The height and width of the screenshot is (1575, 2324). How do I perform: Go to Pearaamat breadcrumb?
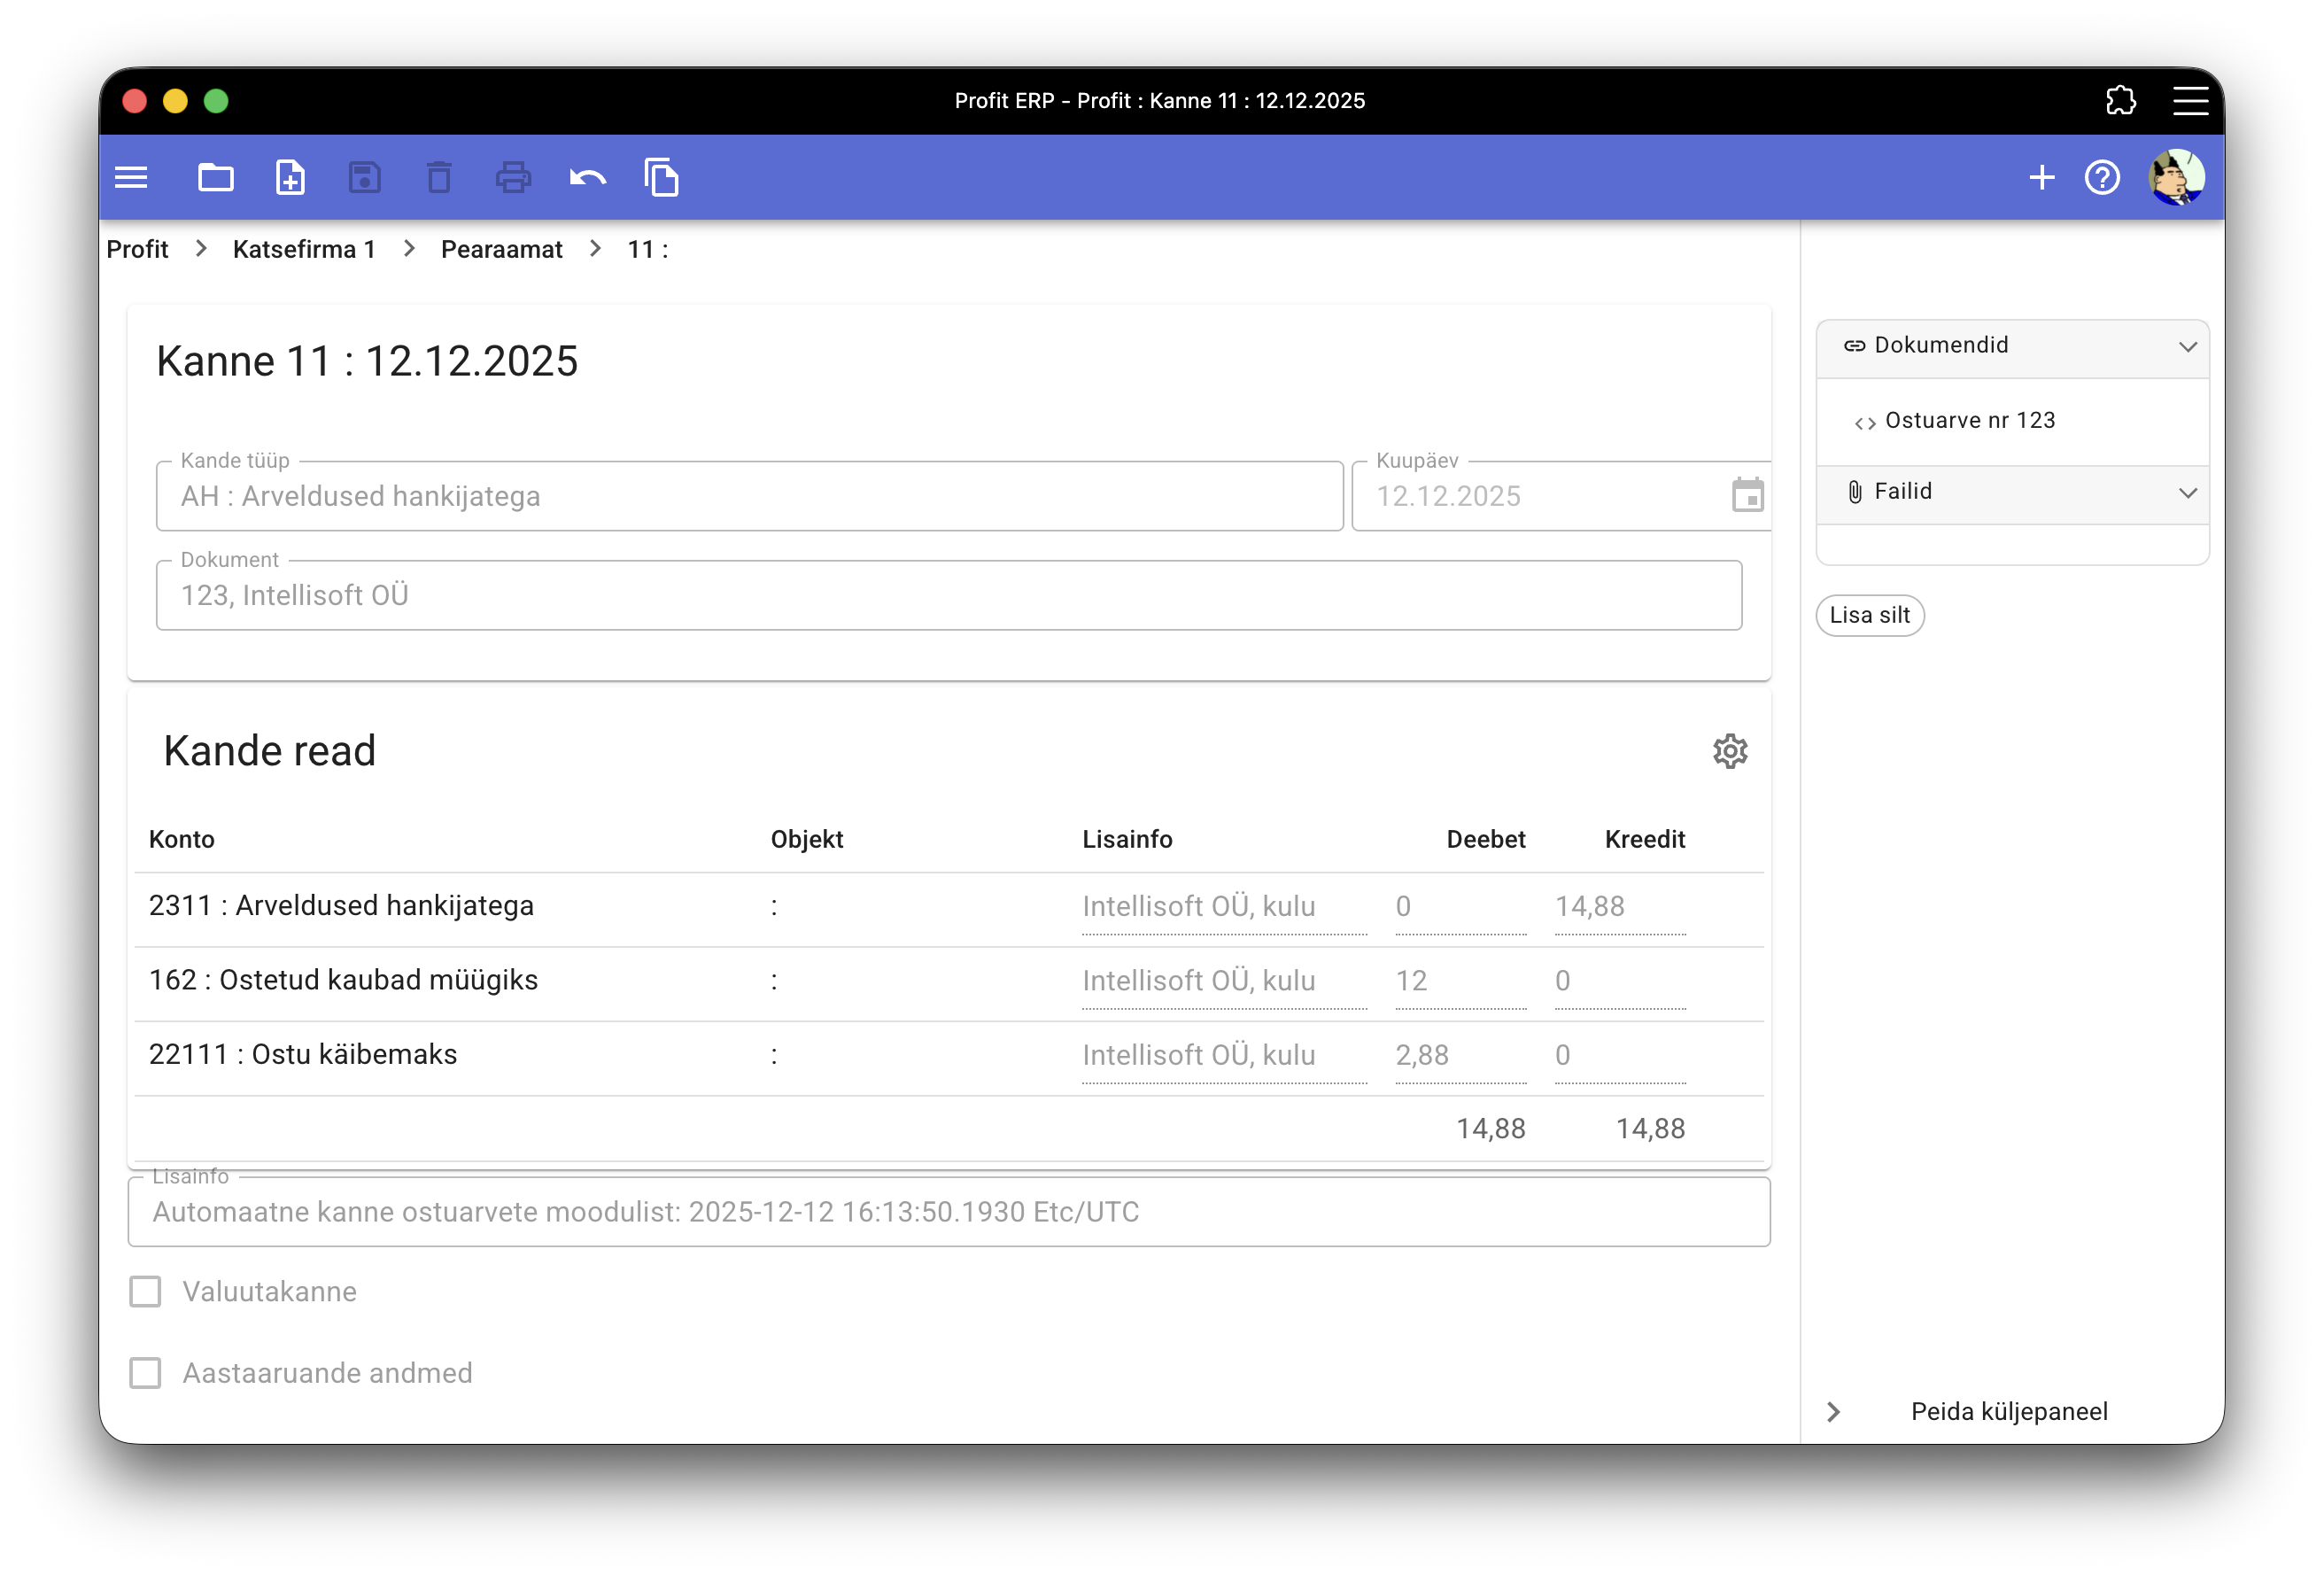click(501, 249)
